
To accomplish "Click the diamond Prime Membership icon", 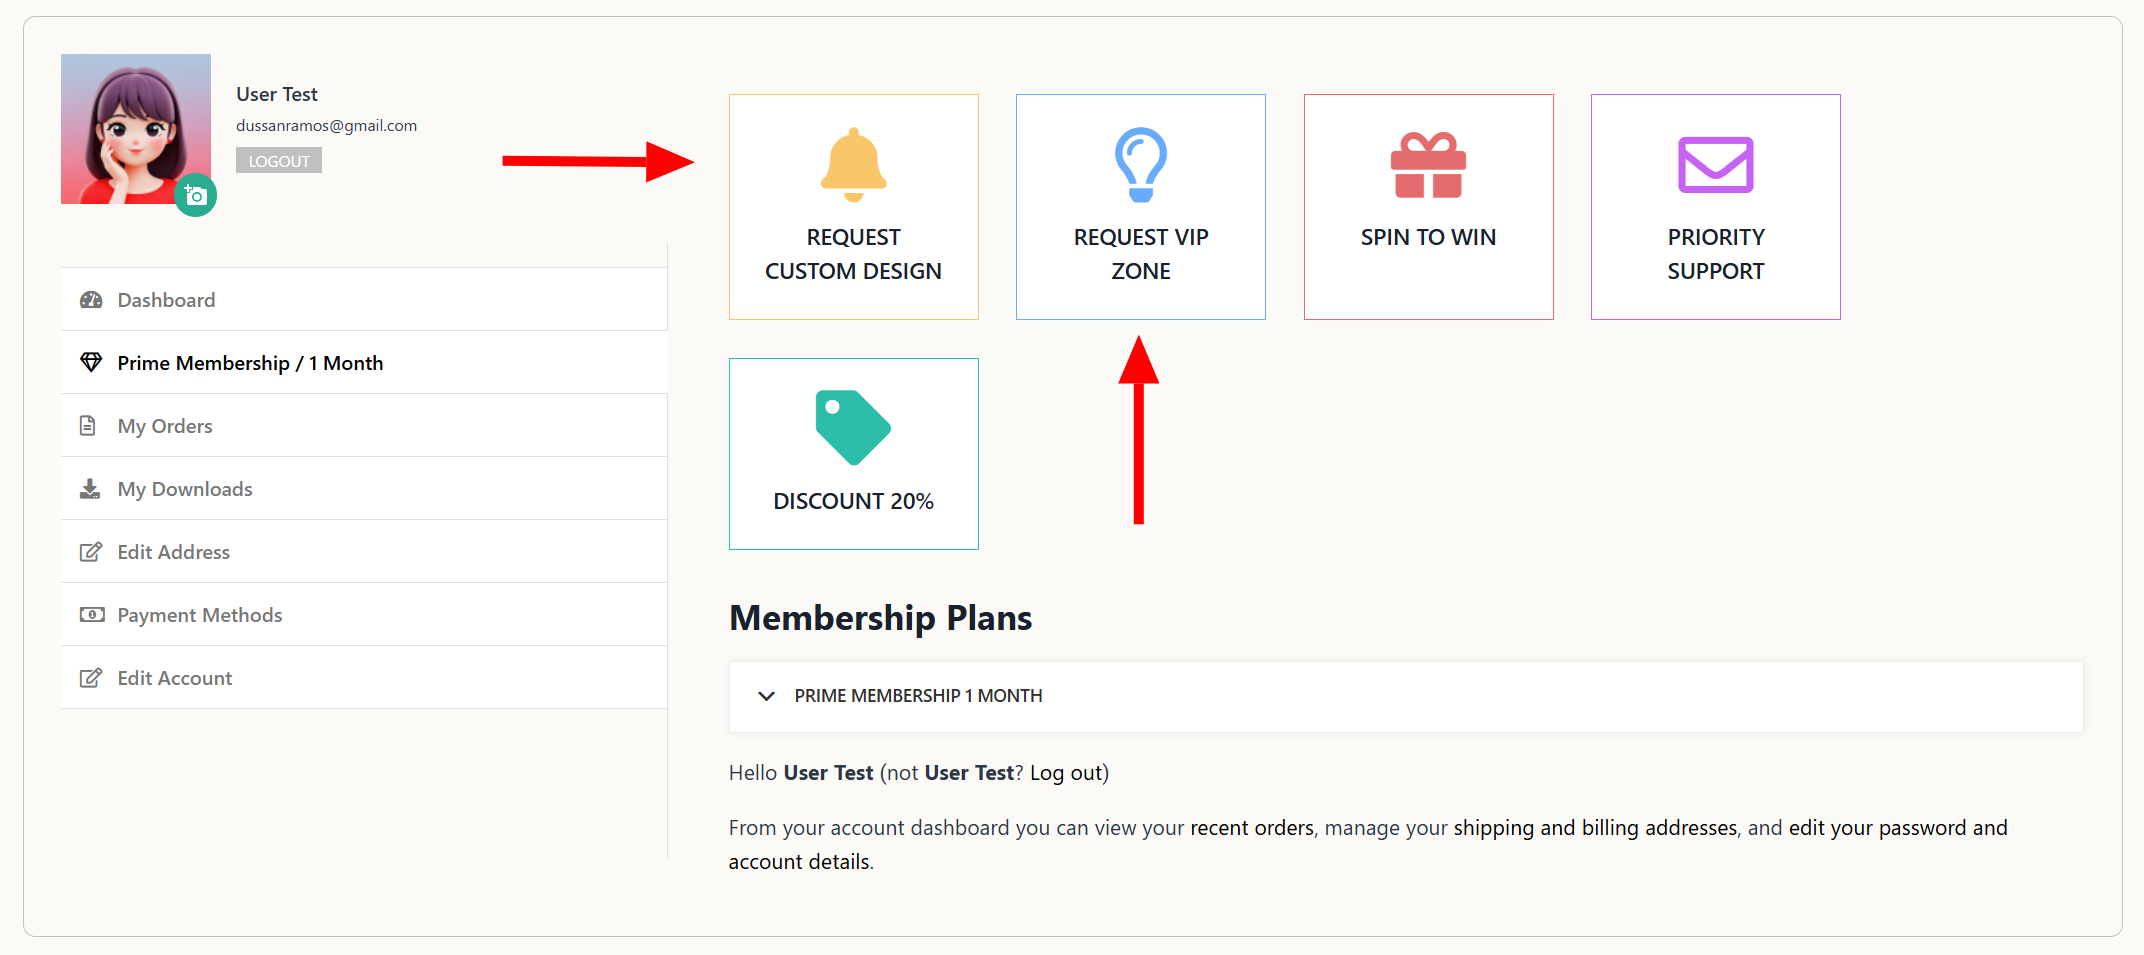I will click(91, 362).
